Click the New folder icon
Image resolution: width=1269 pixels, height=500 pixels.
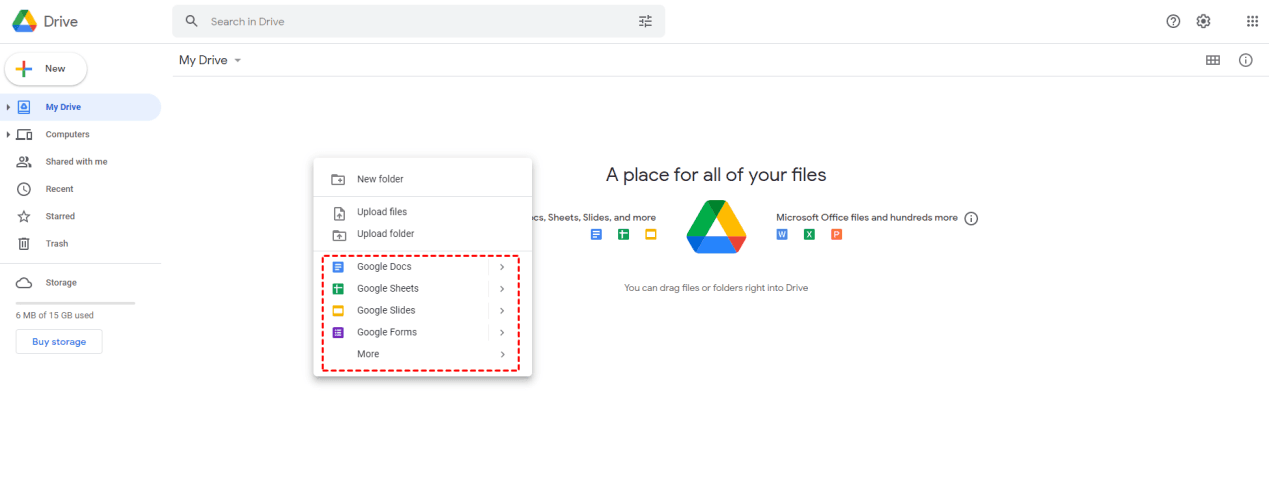point(338,180)
